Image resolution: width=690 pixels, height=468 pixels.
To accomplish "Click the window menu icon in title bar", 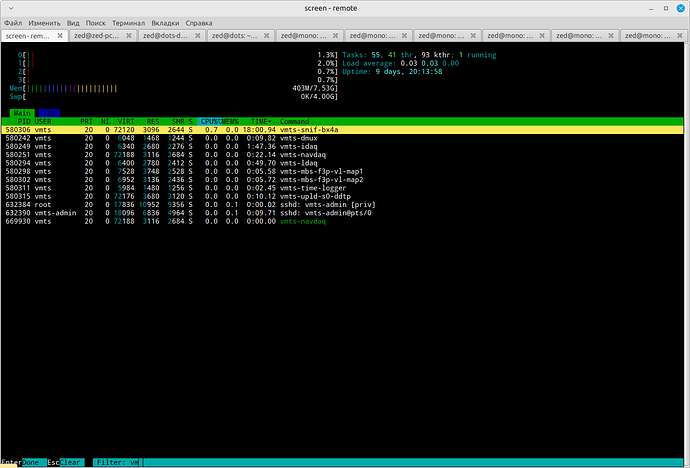I will 9,7.
